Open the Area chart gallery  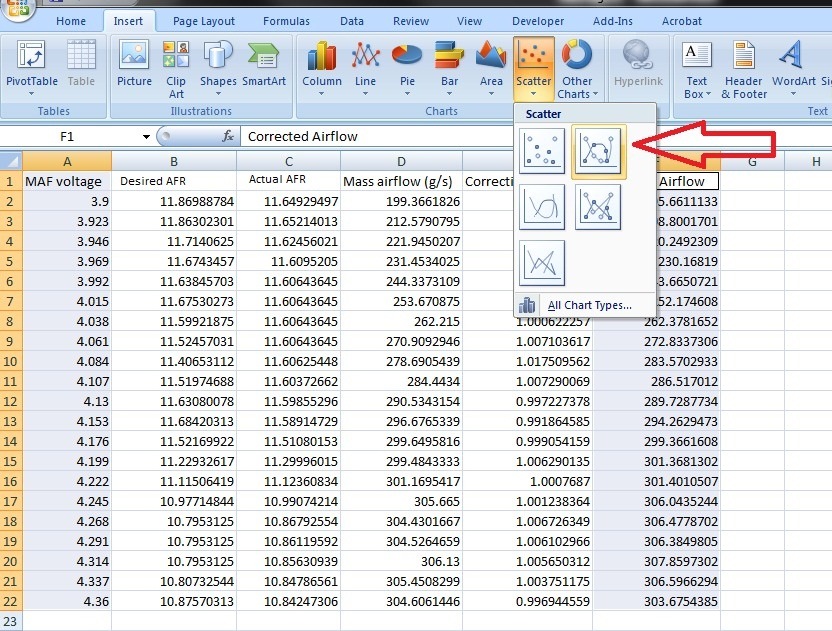(491, 68)
